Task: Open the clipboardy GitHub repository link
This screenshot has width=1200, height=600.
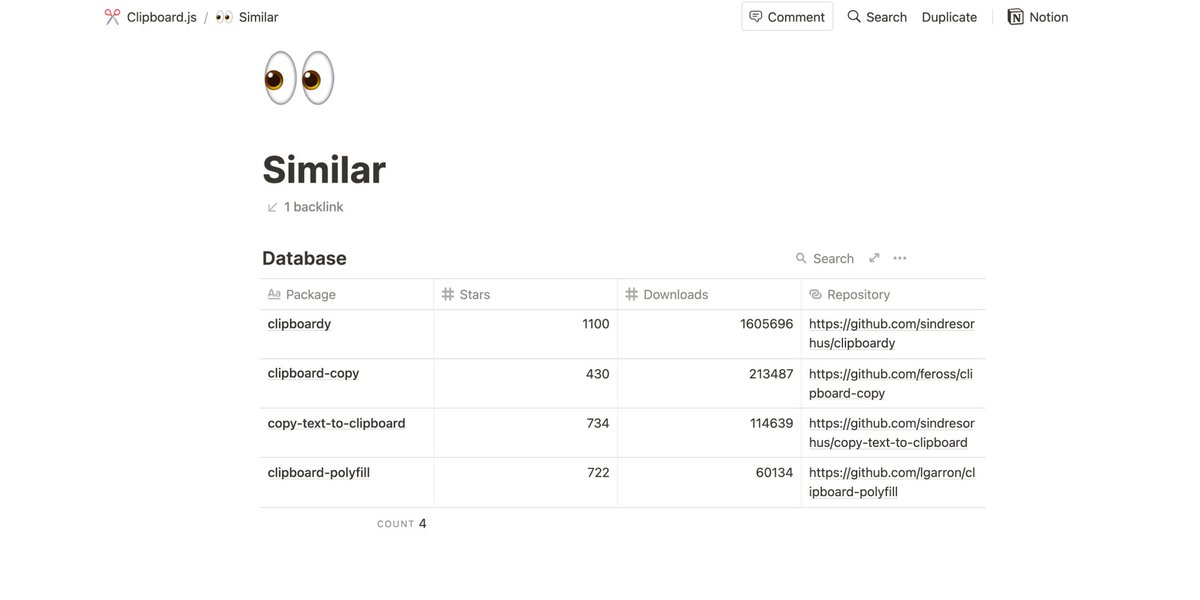Action: tap(891, 332)
